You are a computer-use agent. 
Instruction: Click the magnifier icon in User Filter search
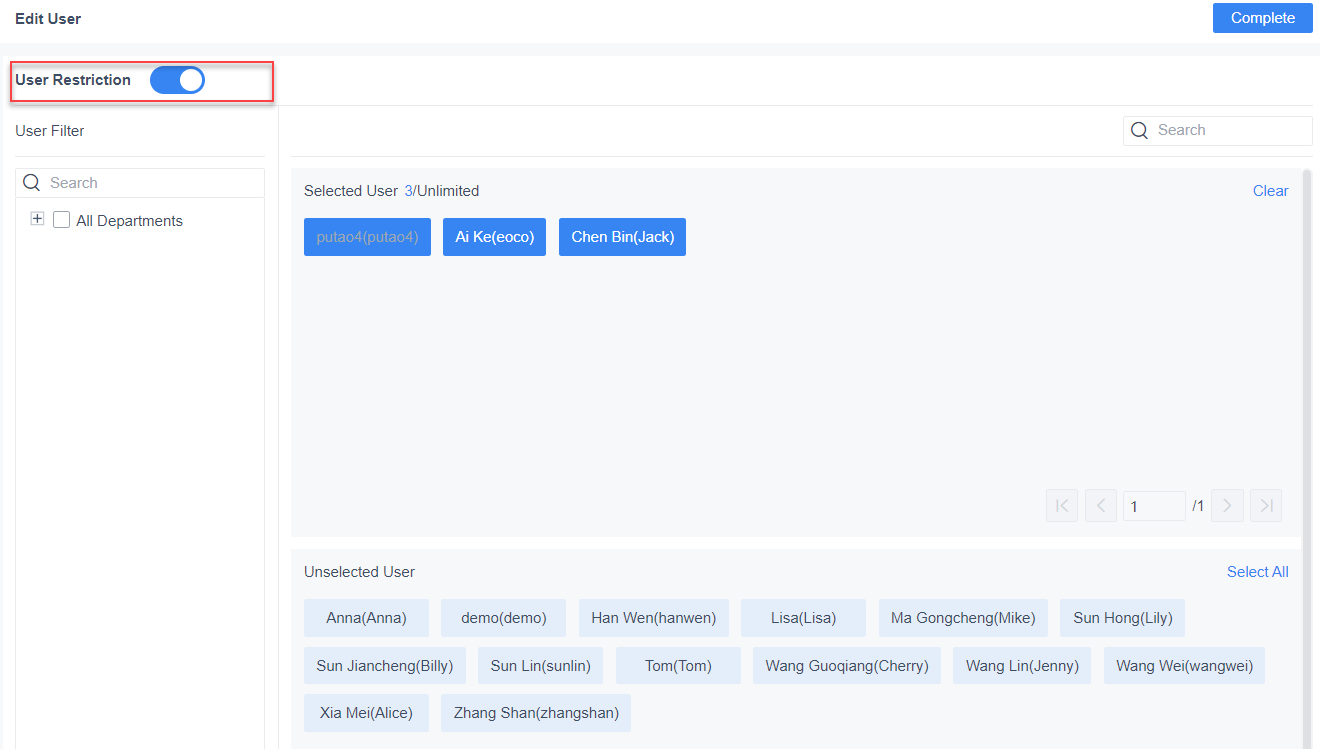click(31, 182)
